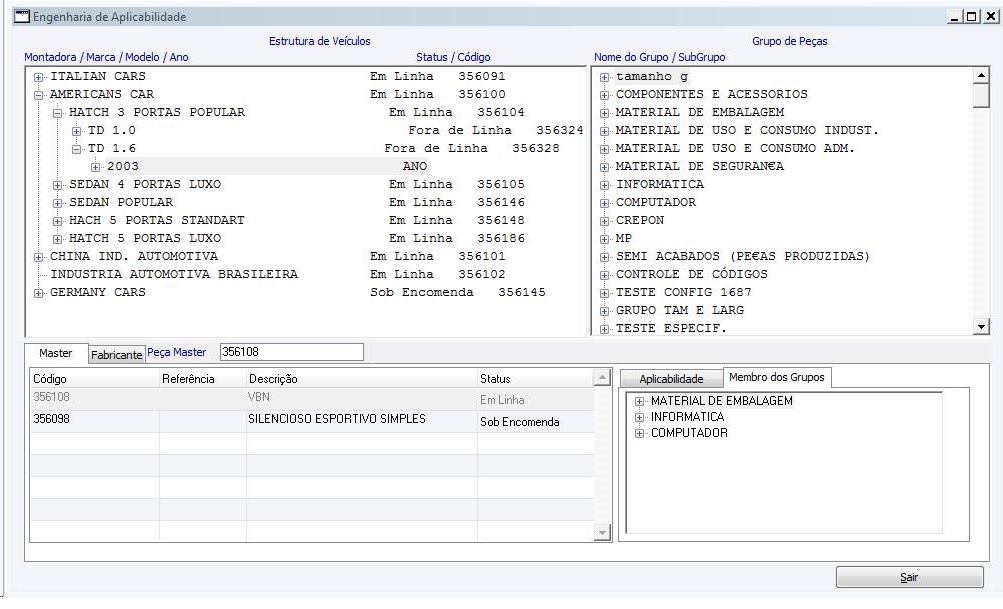
Task: Click the application window title icon
Action: point(22,17)
